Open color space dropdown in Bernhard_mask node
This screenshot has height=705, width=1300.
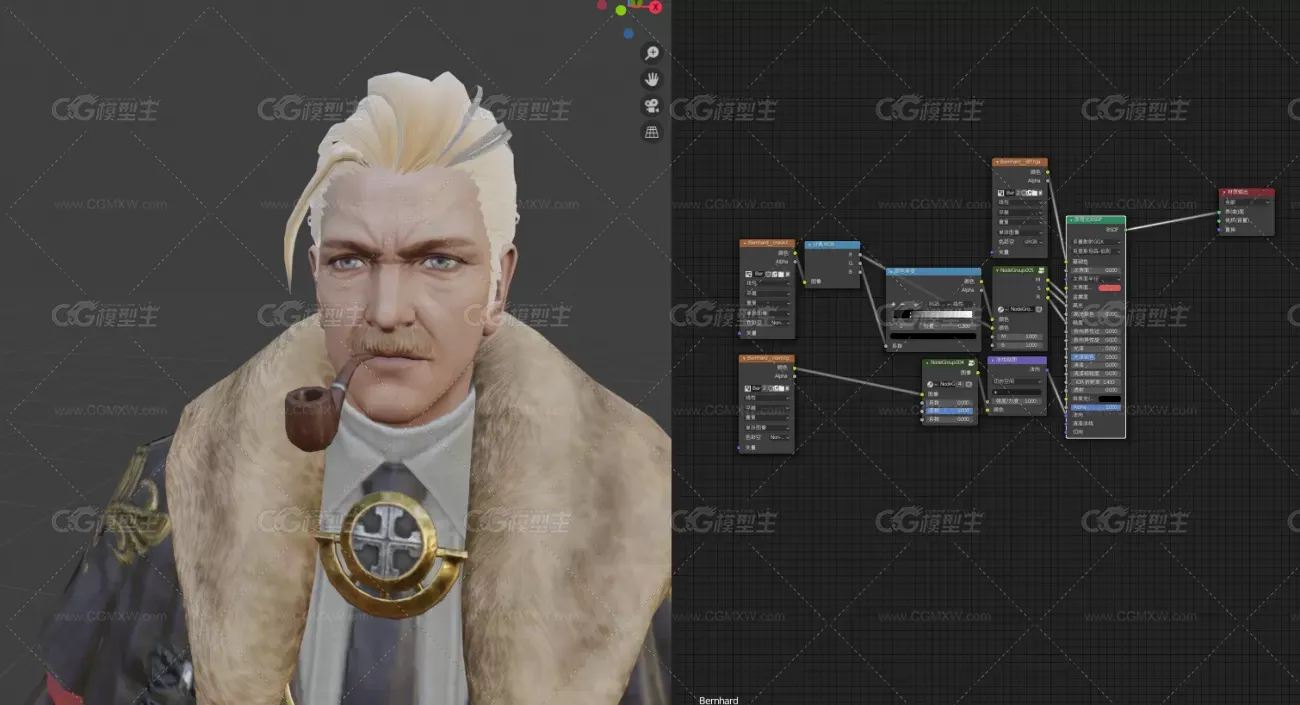(780, 323)
